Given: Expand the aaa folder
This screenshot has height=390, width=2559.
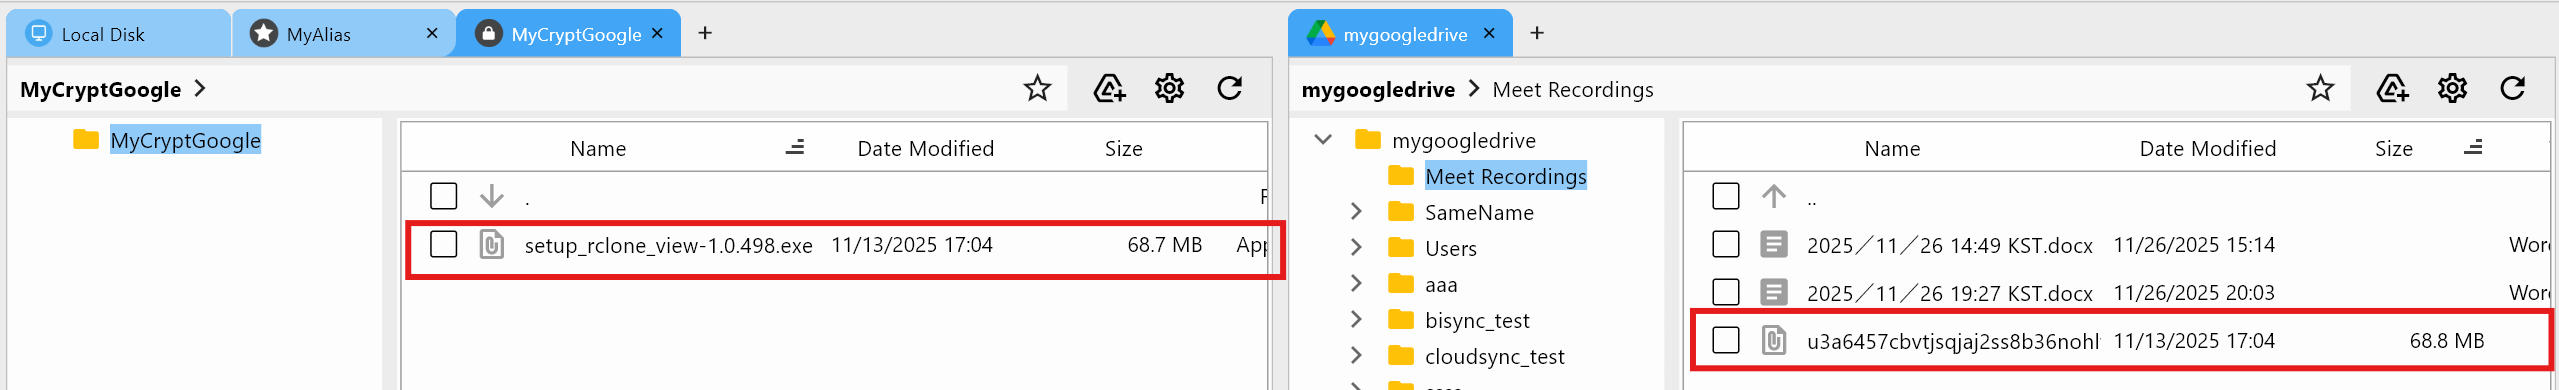Looking at the screenshot, I should (1356, 284).
